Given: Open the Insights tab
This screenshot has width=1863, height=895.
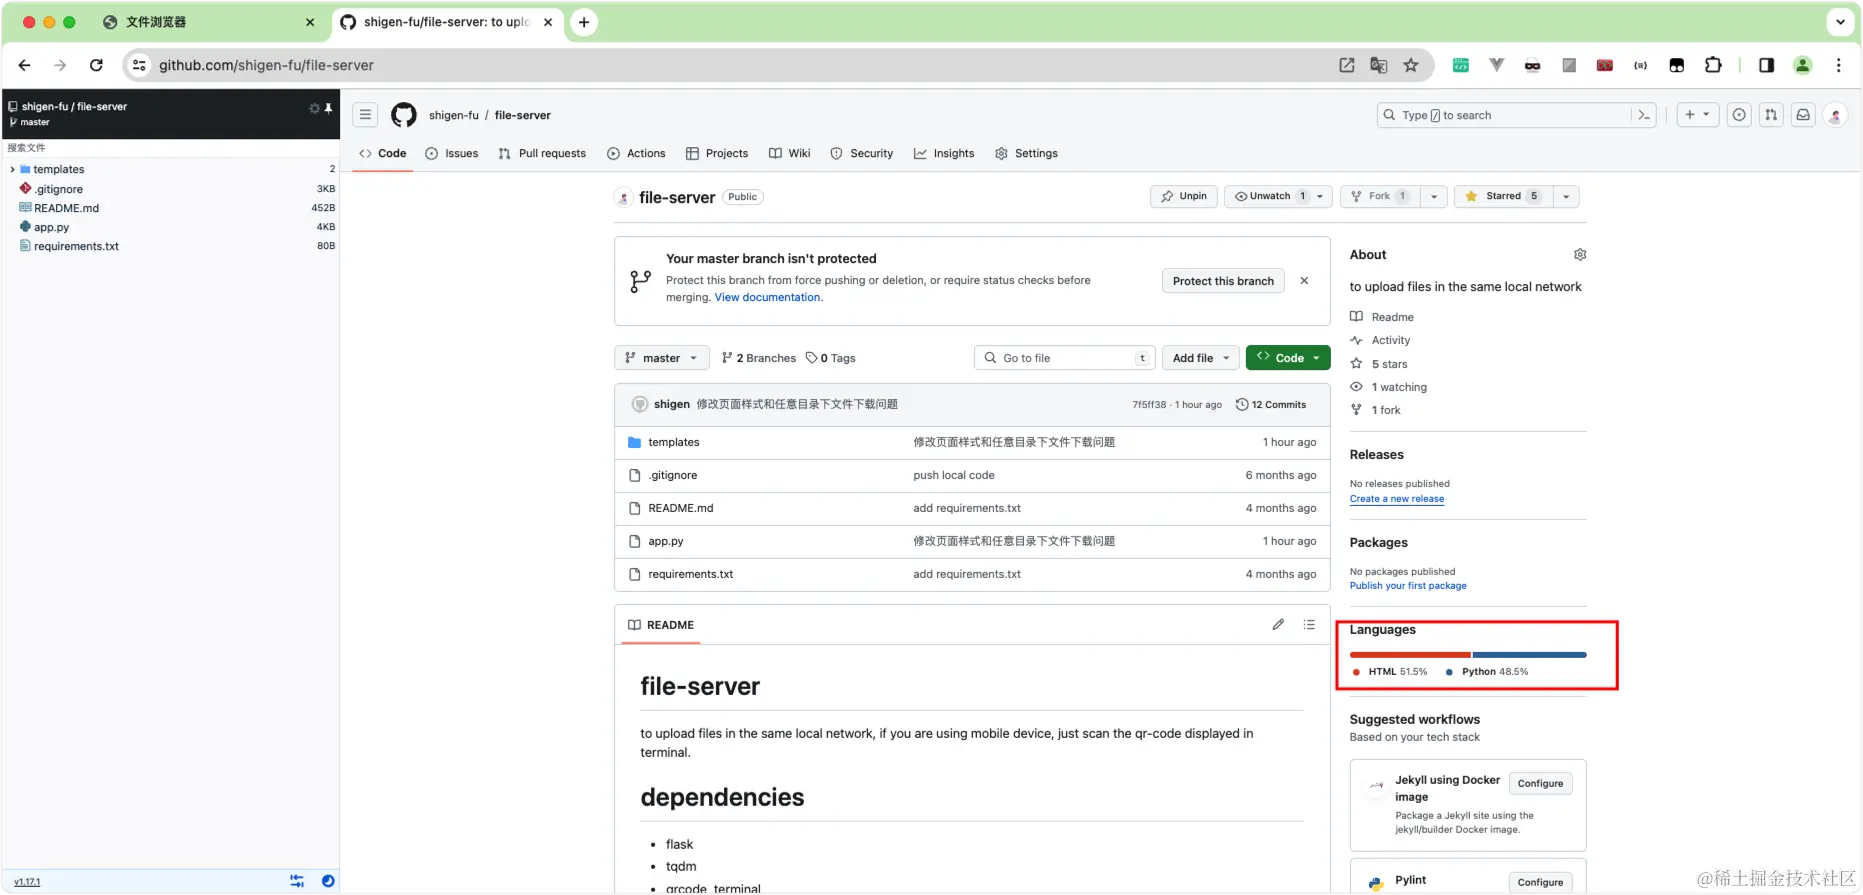Looking at the screenshot, I should pyautogui.click(x=944, y=154).
